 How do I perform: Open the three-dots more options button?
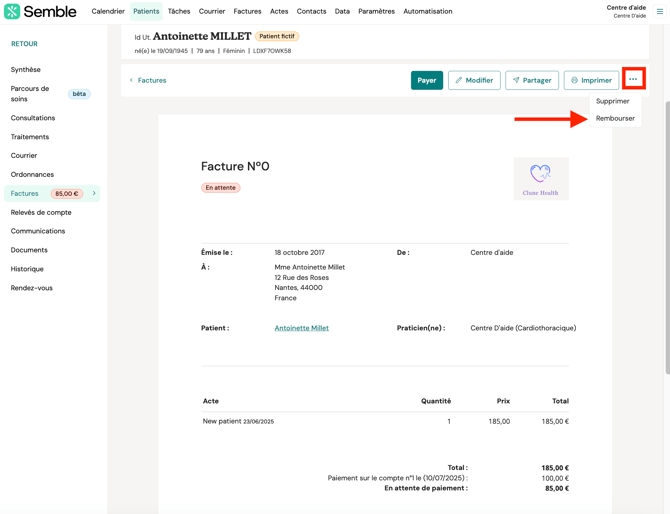point(633,79)
